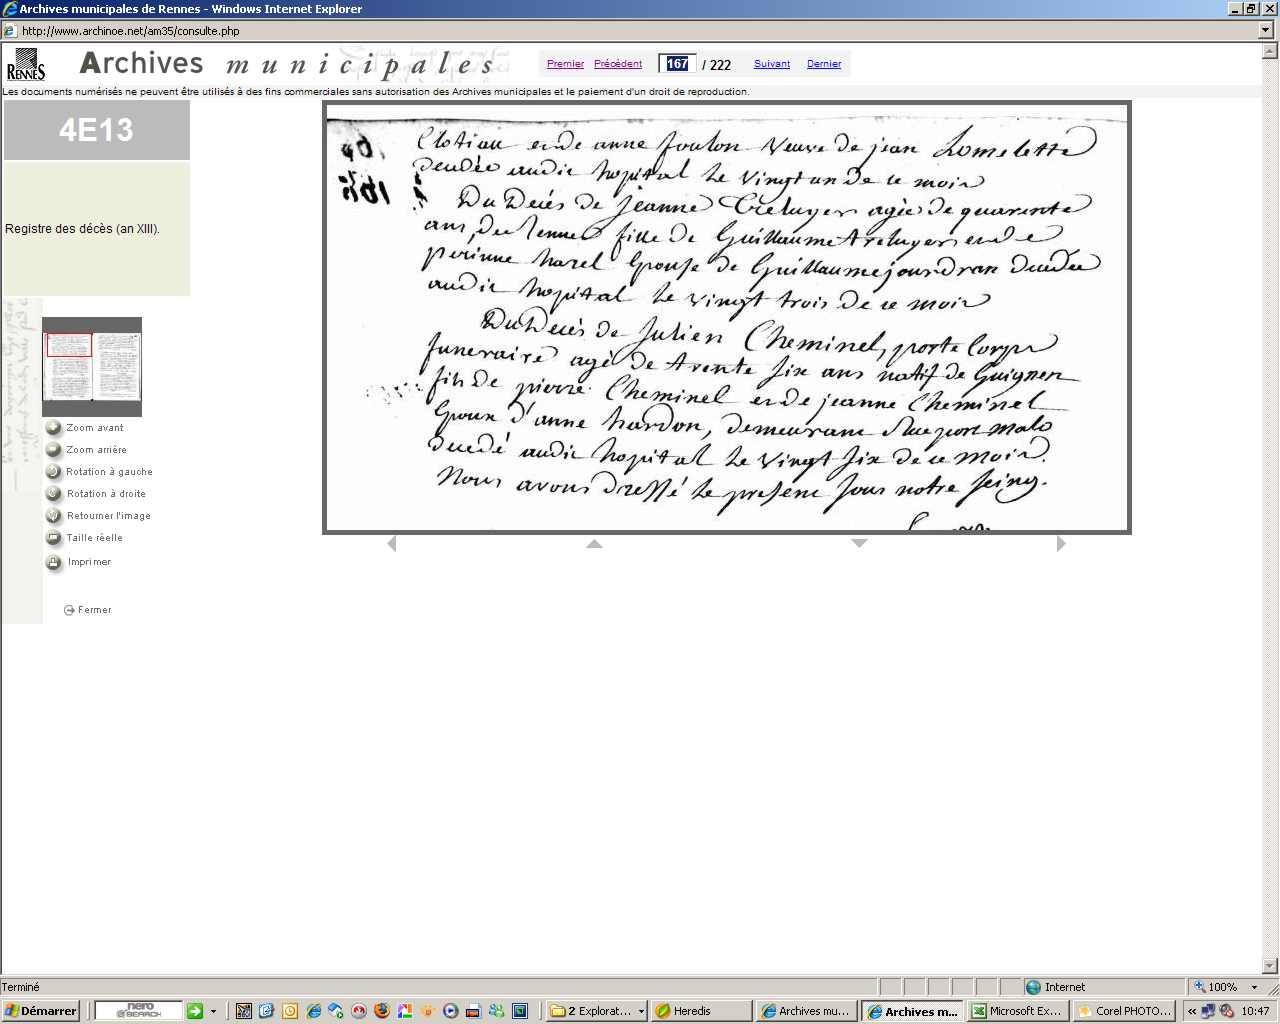Pan the document right using right arrow
The height and width of the screenshot is (1024, 1280).
coord(1061,544)
